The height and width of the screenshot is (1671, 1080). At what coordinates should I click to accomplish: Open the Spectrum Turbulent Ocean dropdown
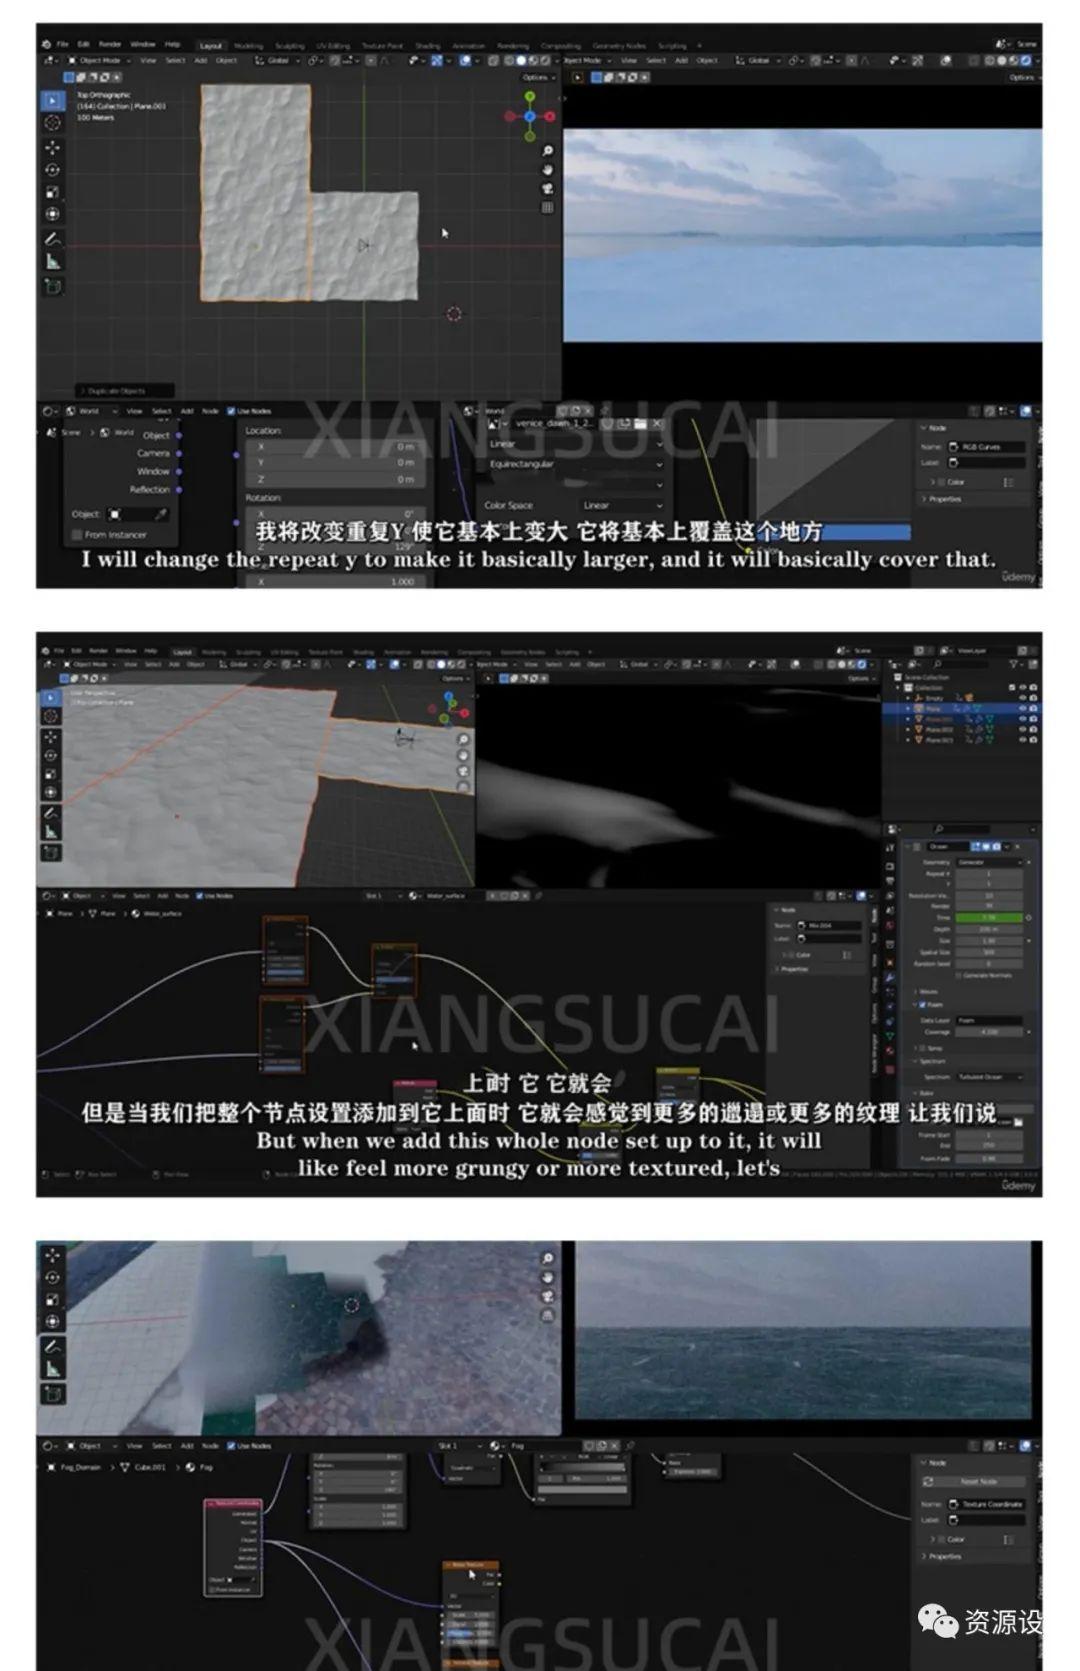click(x=990, y=1077)
